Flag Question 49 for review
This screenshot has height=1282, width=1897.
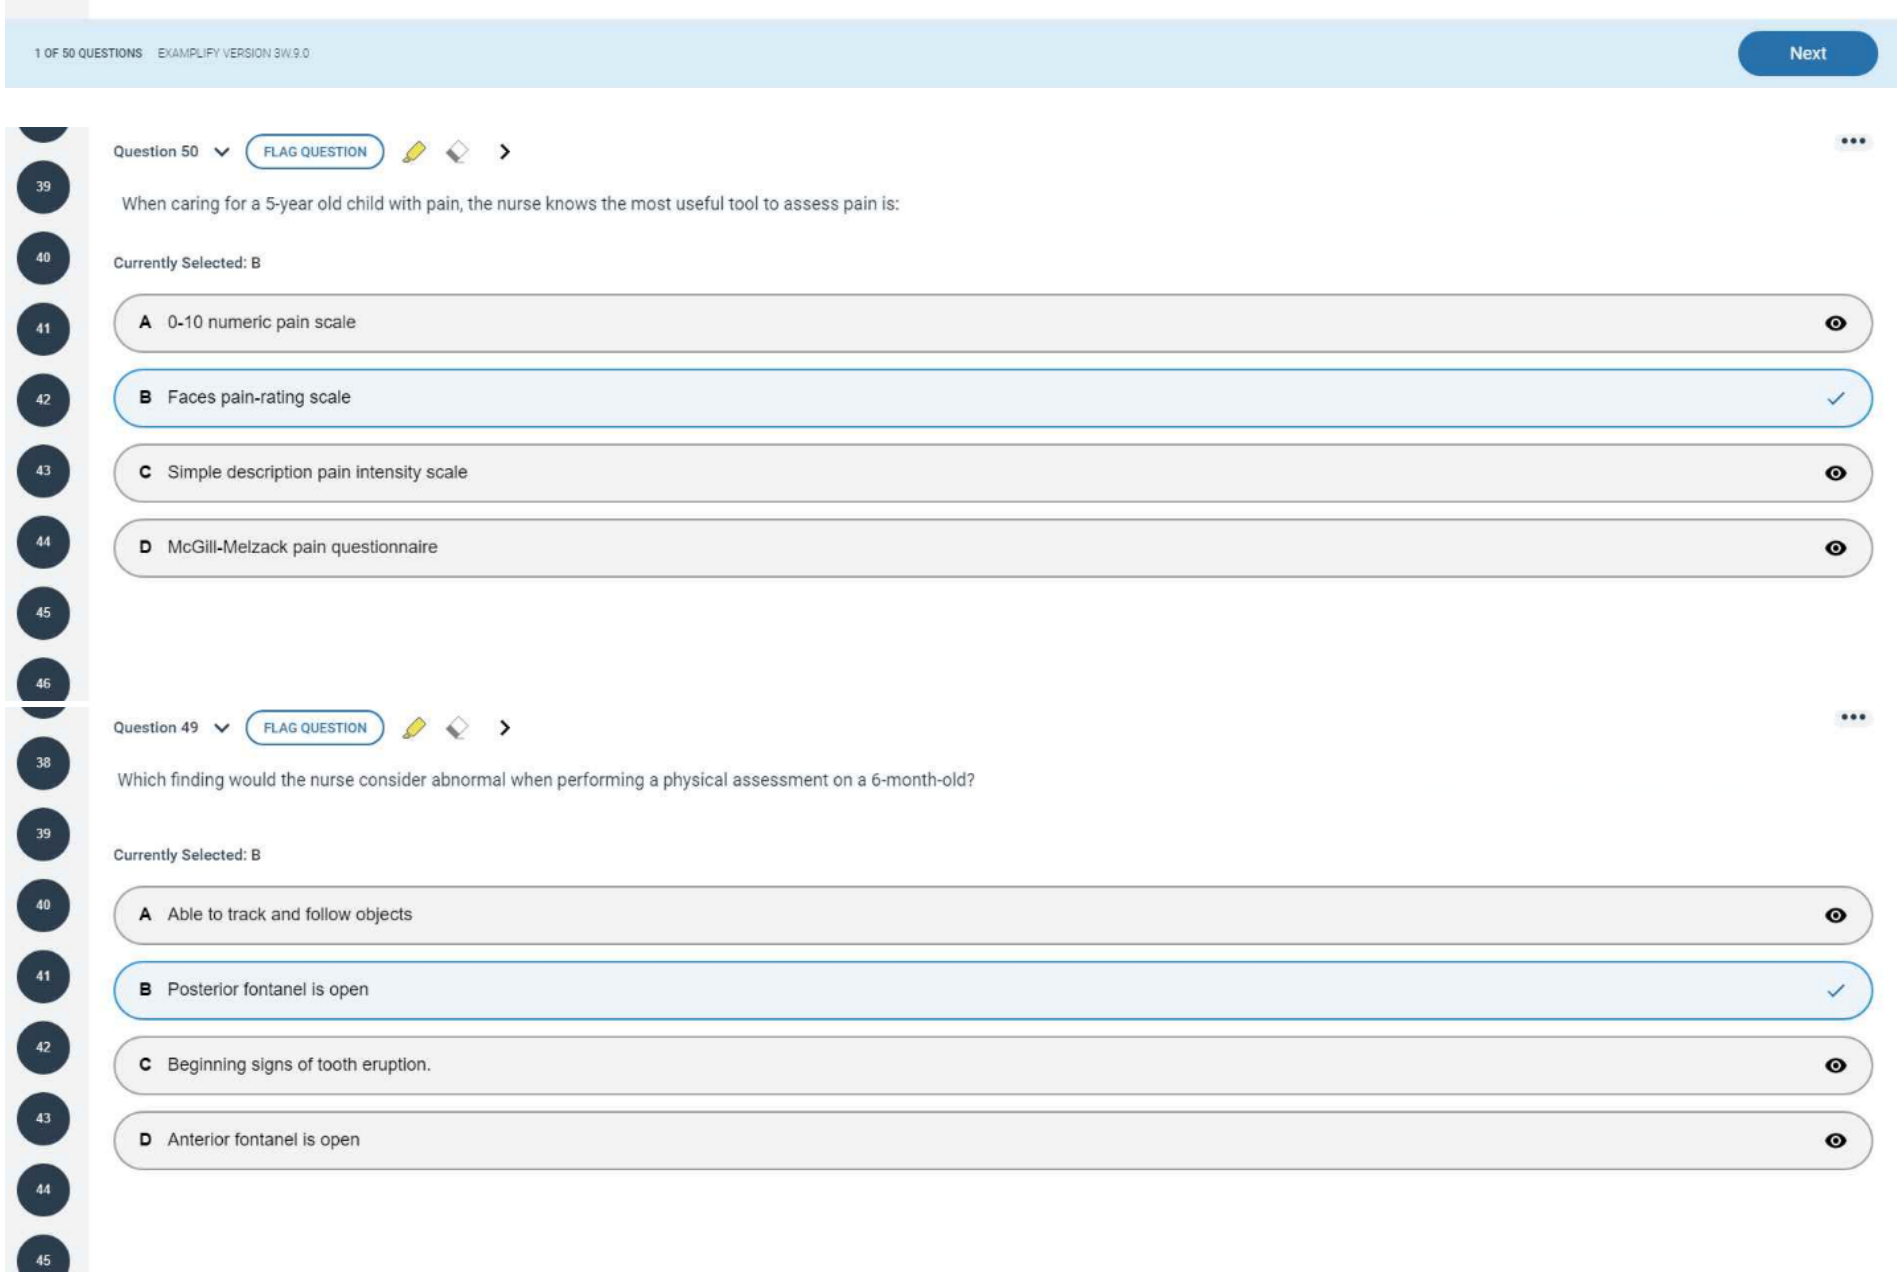315,728
